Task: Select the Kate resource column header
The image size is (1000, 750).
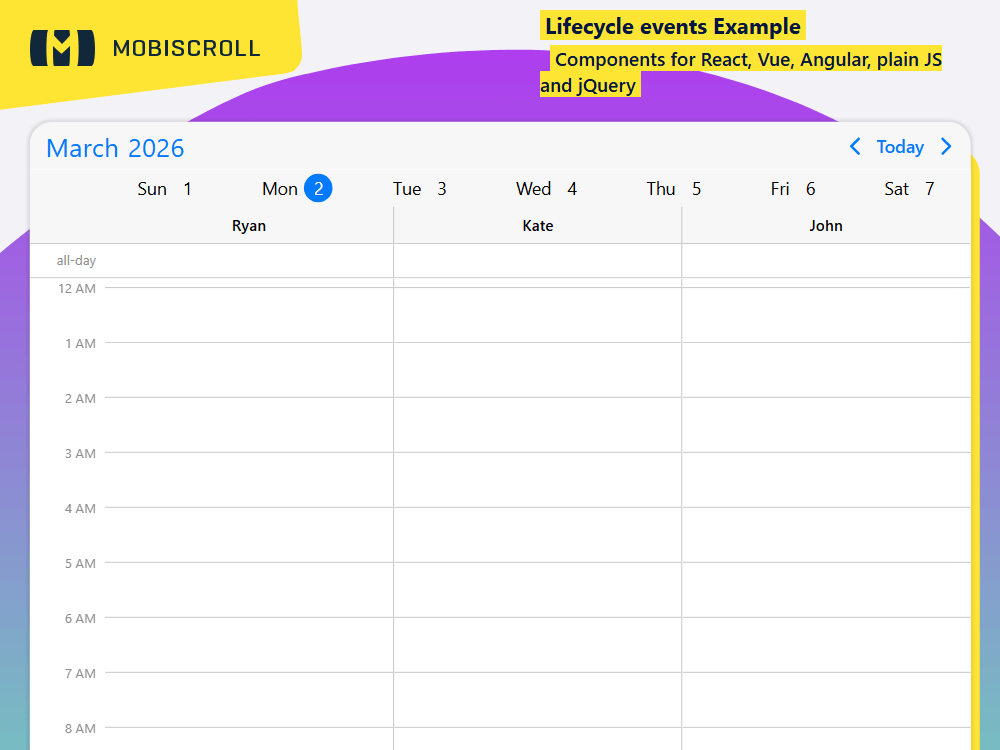Action: coord(538,225)
